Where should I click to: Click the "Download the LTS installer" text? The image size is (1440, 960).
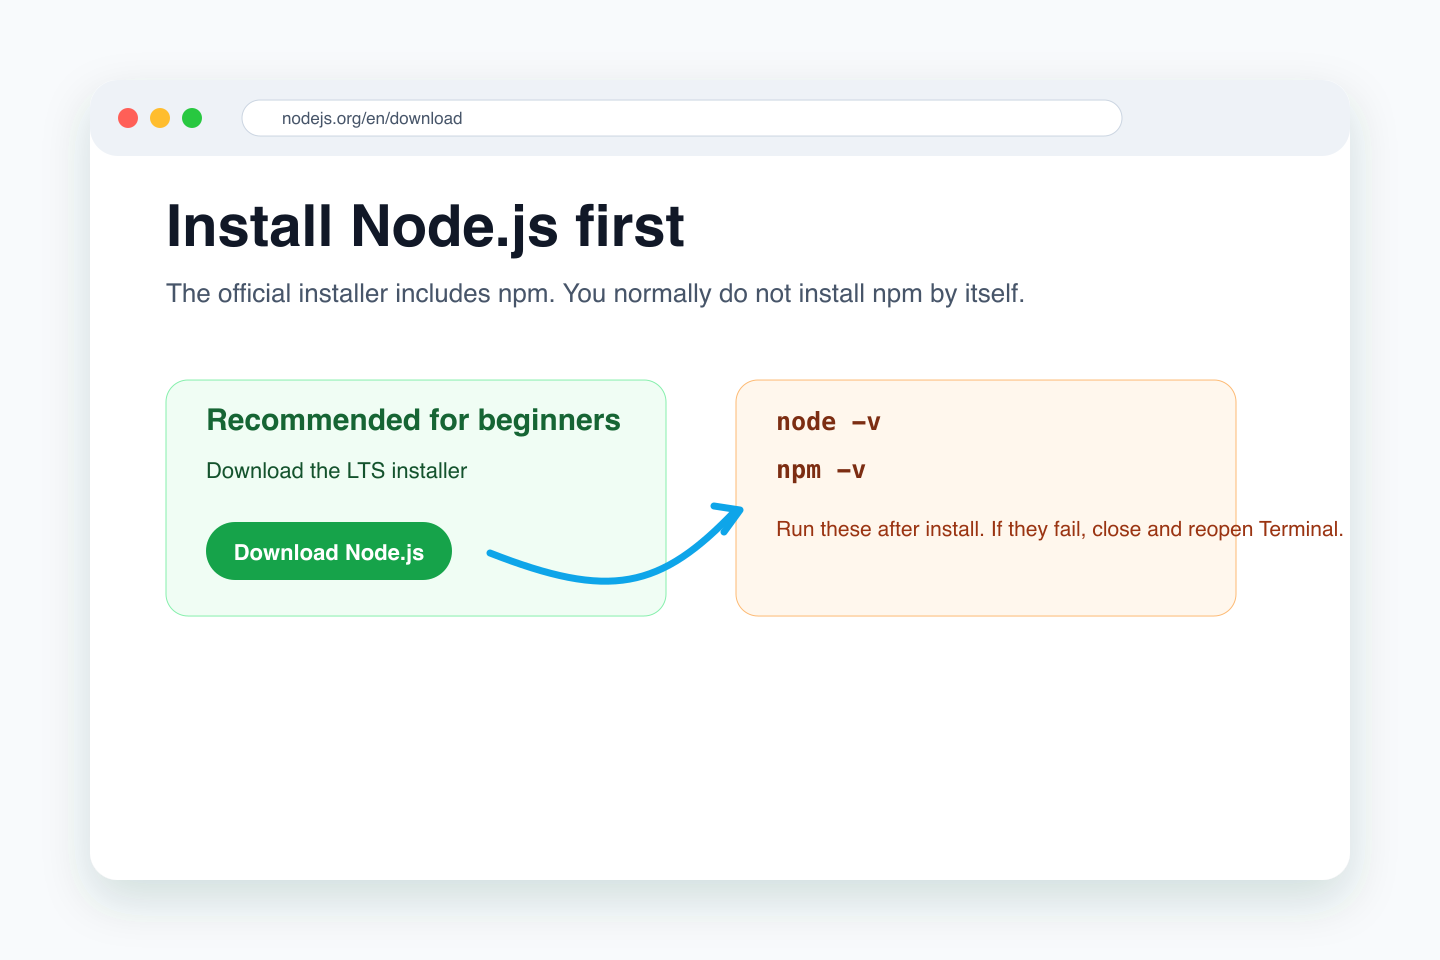[337, 471]
